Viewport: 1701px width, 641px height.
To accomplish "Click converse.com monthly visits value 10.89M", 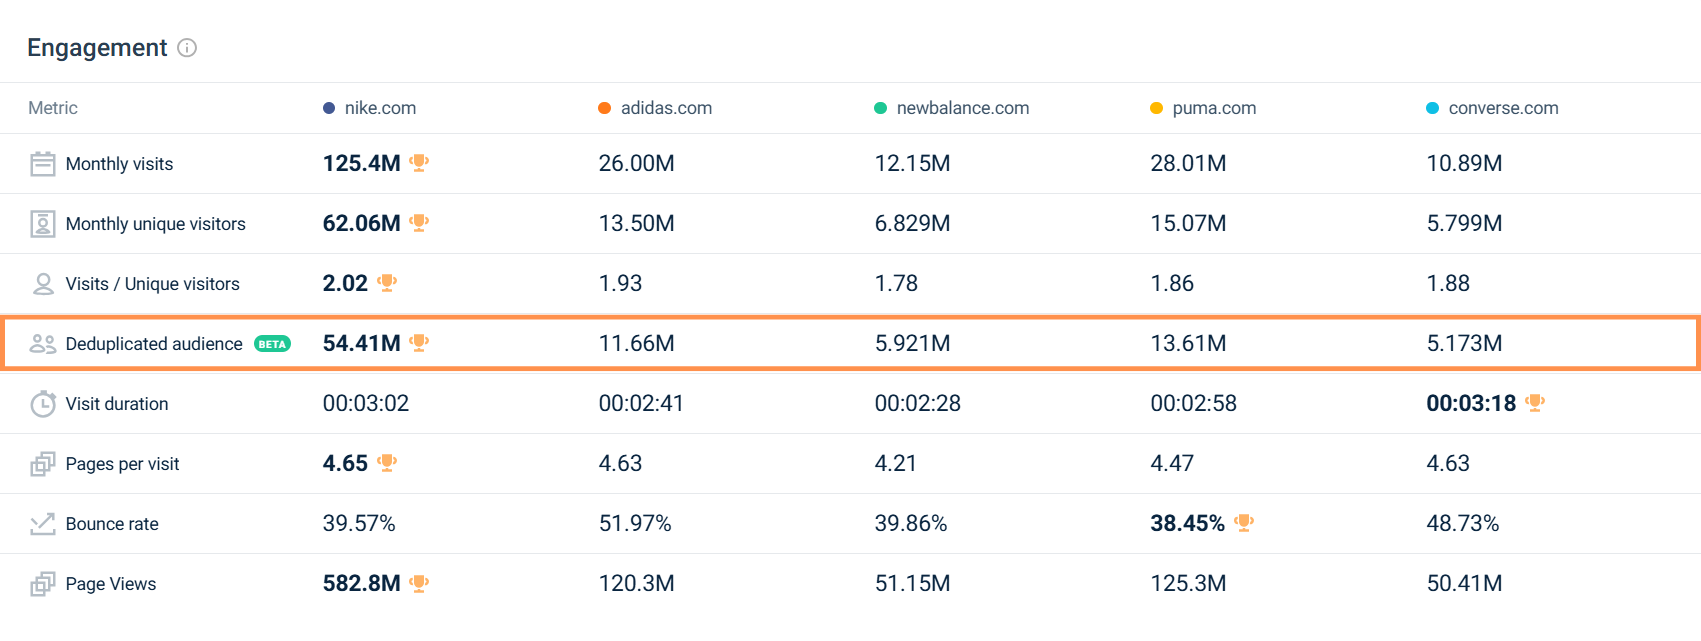I will pos(1464,163).
